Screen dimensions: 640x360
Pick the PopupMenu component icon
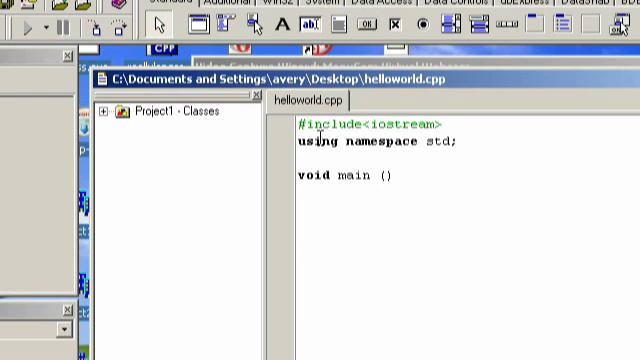[255, 24]
